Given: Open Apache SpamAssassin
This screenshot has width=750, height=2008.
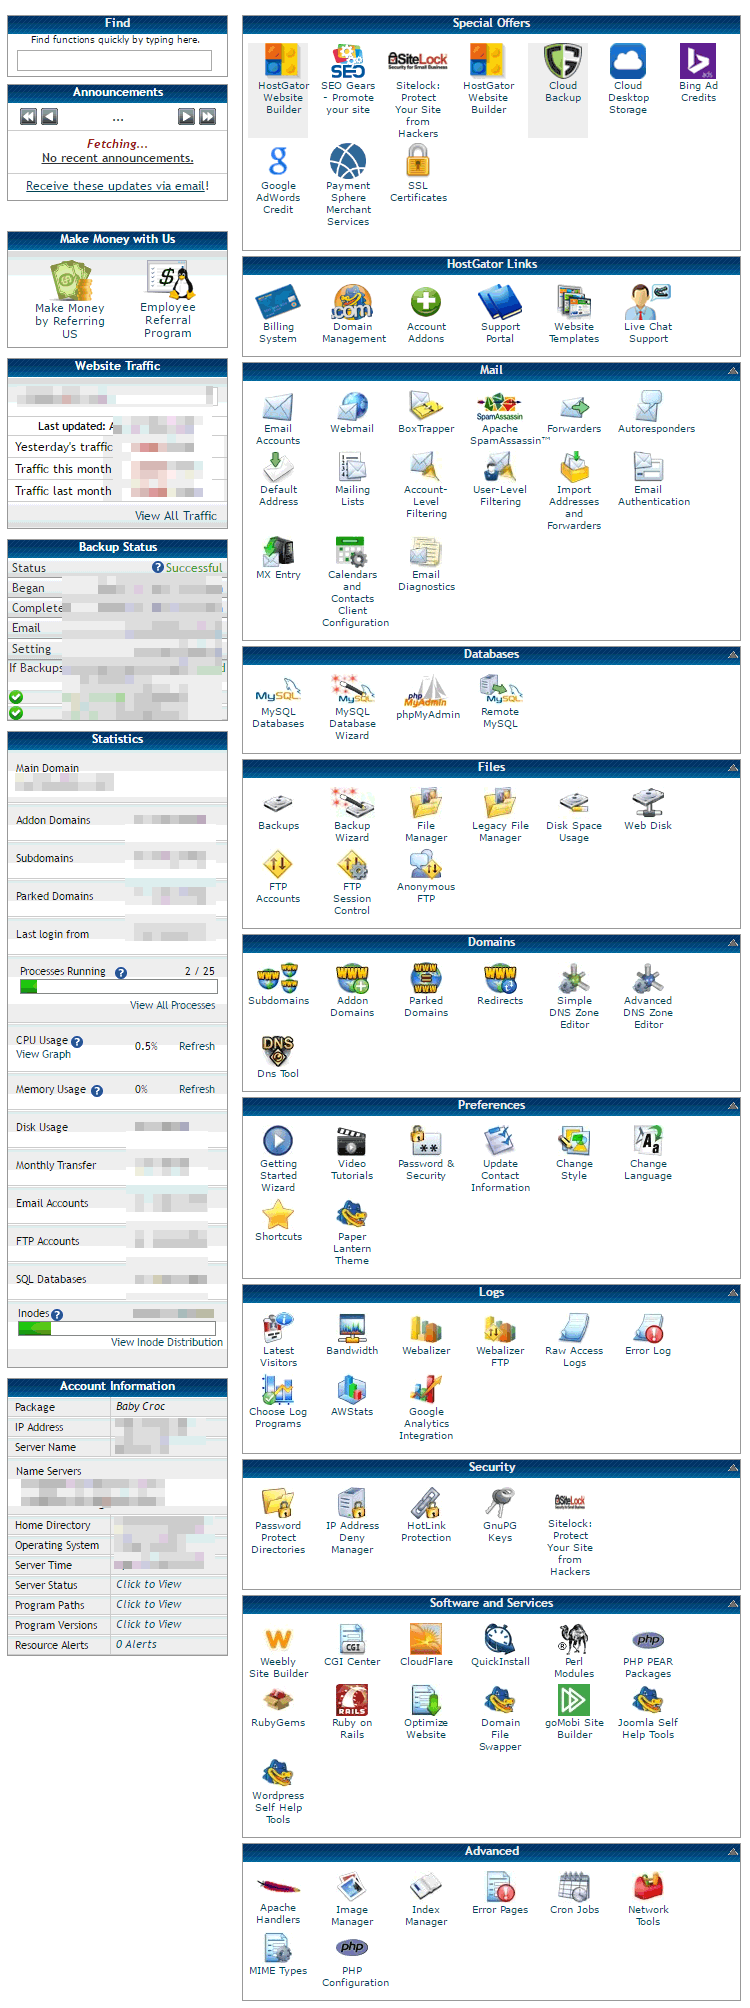Looking at the screenshot, I should [x=500, y=419].
